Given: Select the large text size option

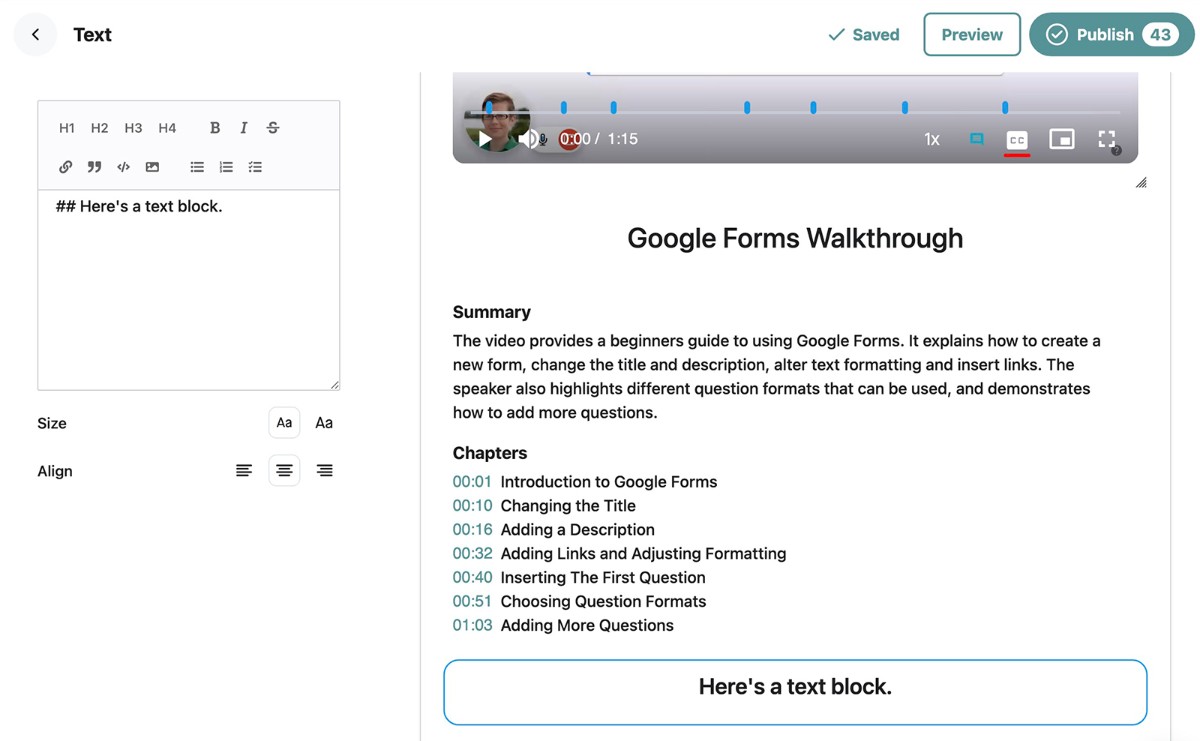Looking at the screenshot, I should [324, 423].
